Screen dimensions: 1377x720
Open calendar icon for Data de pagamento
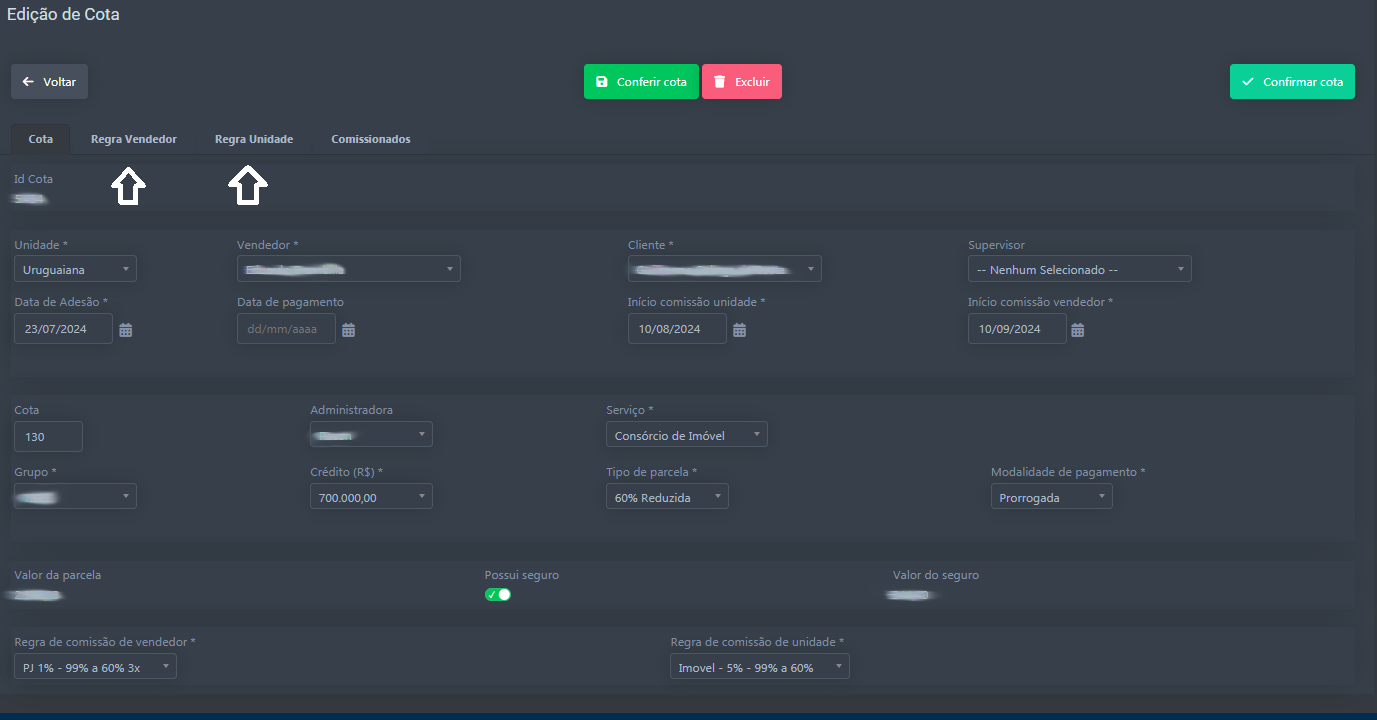pyautogui.click(x=349, y=330)
